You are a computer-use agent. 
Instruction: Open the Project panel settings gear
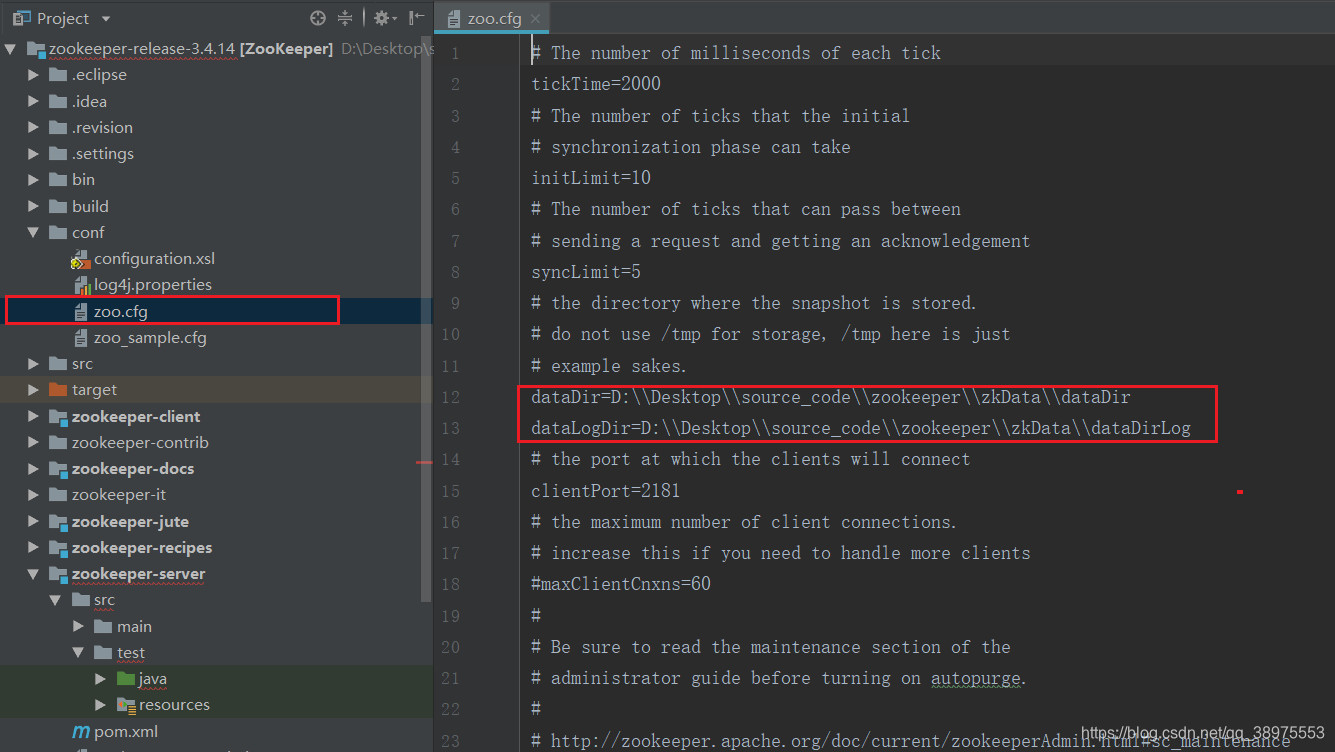382,18
